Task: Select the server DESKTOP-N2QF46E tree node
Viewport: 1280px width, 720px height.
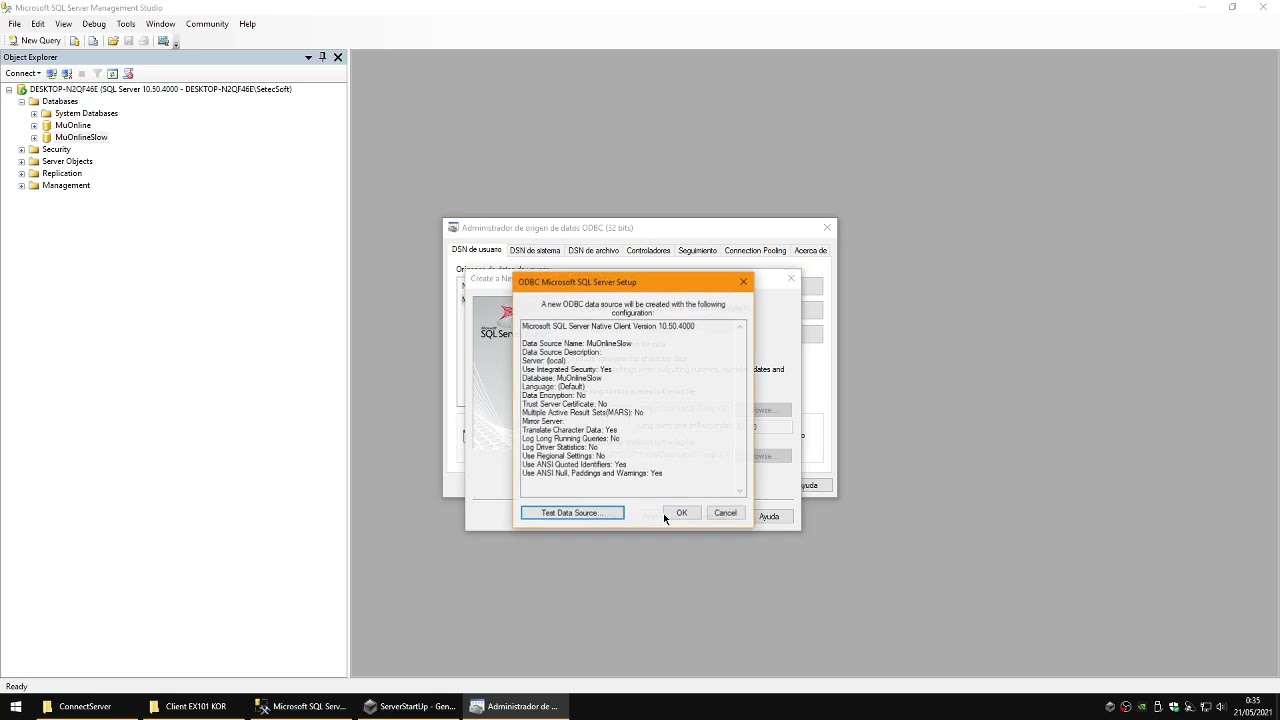Action: pyautogui.click(x=160, y=89)
